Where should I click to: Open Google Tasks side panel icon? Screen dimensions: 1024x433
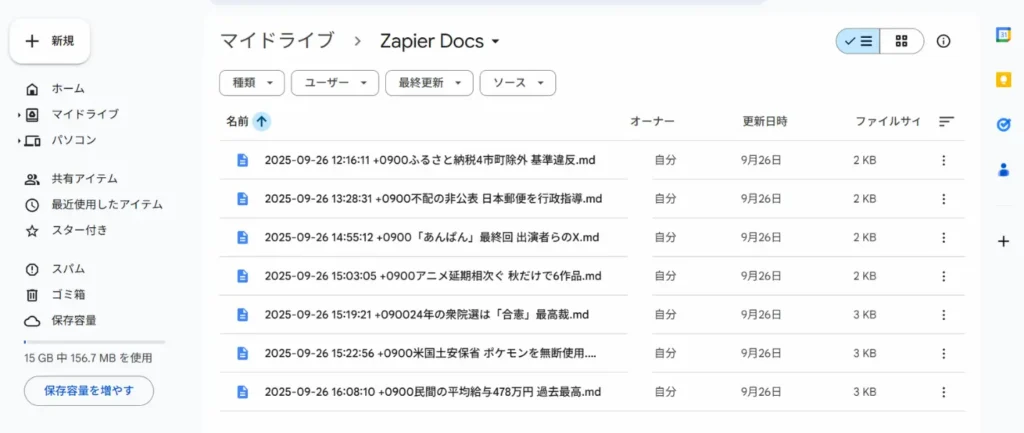[x=1003, y=124]
